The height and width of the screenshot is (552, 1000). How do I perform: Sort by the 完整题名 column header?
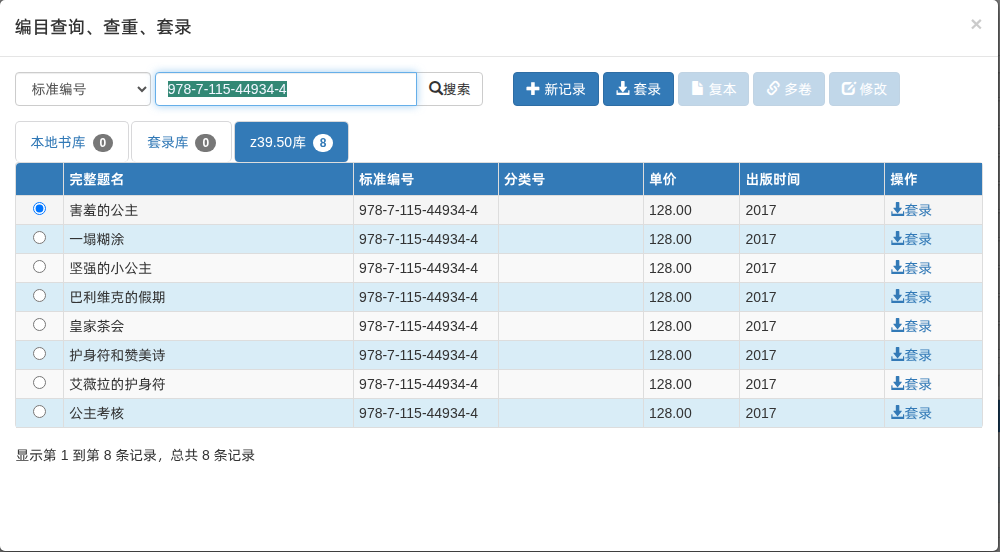click(97, 179)
